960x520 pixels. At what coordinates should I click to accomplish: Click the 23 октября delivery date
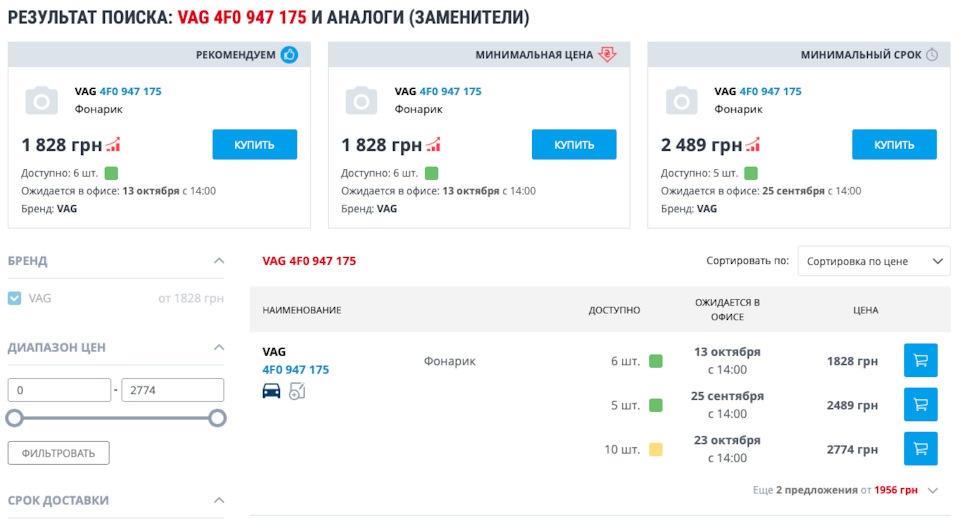point(727,440)
